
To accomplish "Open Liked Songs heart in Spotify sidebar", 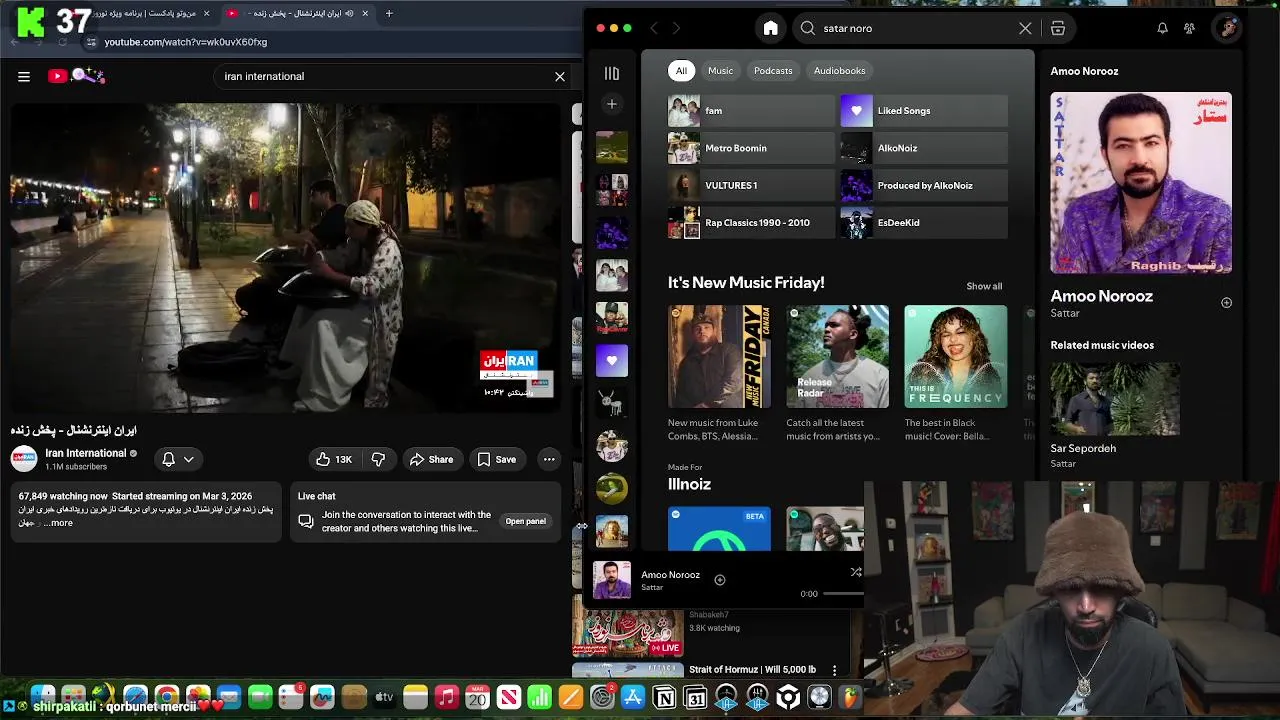I will (x=612, y=361).
